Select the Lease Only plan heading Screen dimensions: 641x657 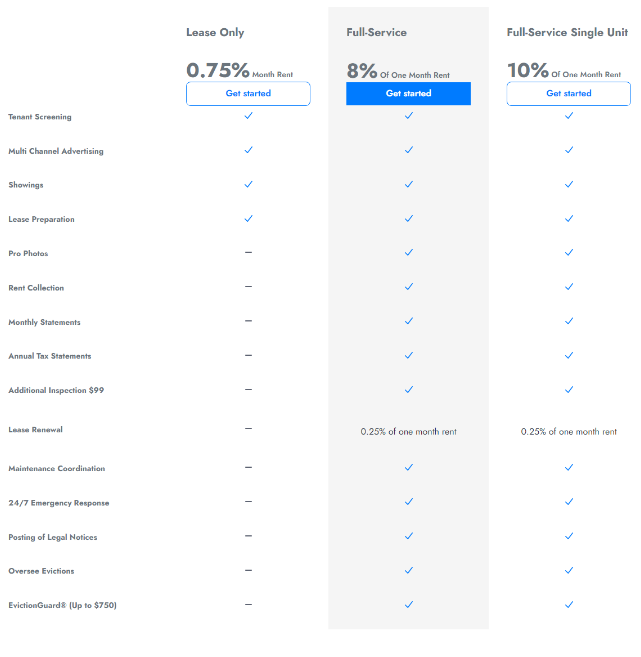pyautogui.click(x=215, y=33)
